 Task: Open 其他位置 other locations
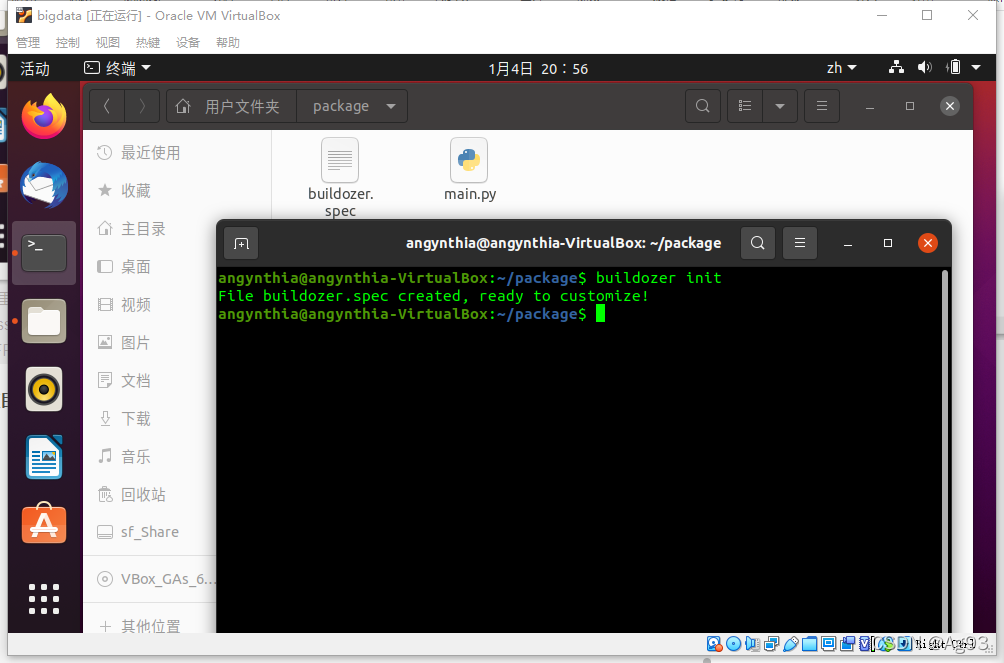(150, 625)
